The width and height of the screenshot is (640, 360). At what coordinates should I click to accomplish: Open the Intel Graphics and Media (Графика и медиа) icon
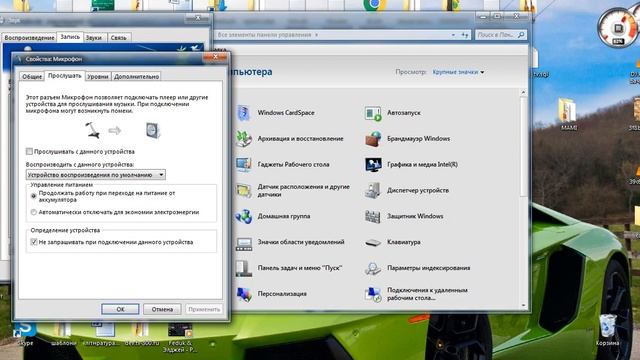373,164
